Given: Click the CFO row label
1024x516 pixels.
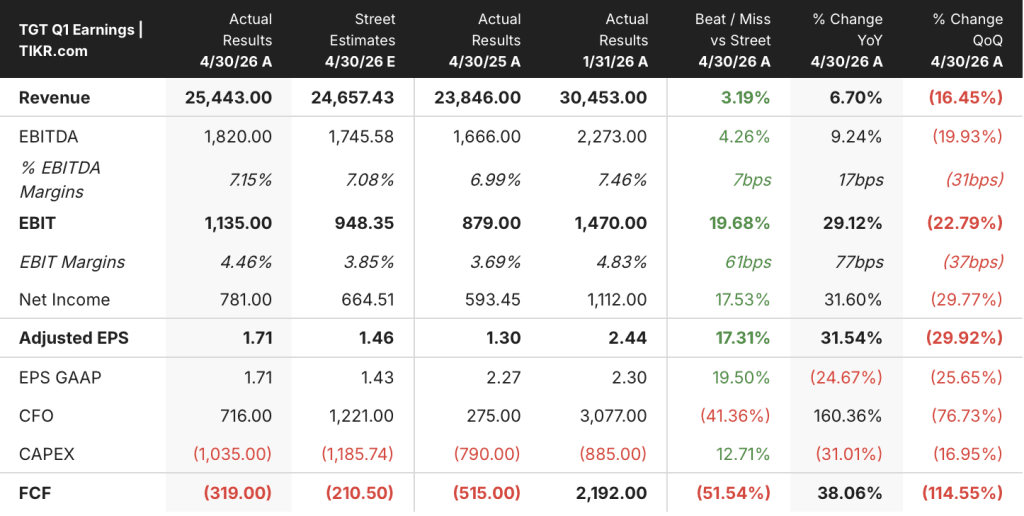Looking at the screenshot, I should click(x=36, y=416).
